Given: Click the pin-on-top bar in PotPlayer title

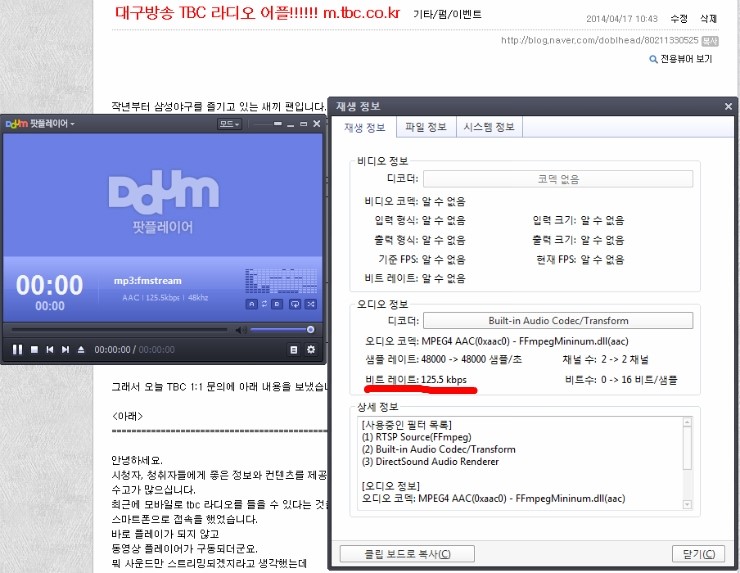Looking at the screenshot, I should (x=278, y=124).
